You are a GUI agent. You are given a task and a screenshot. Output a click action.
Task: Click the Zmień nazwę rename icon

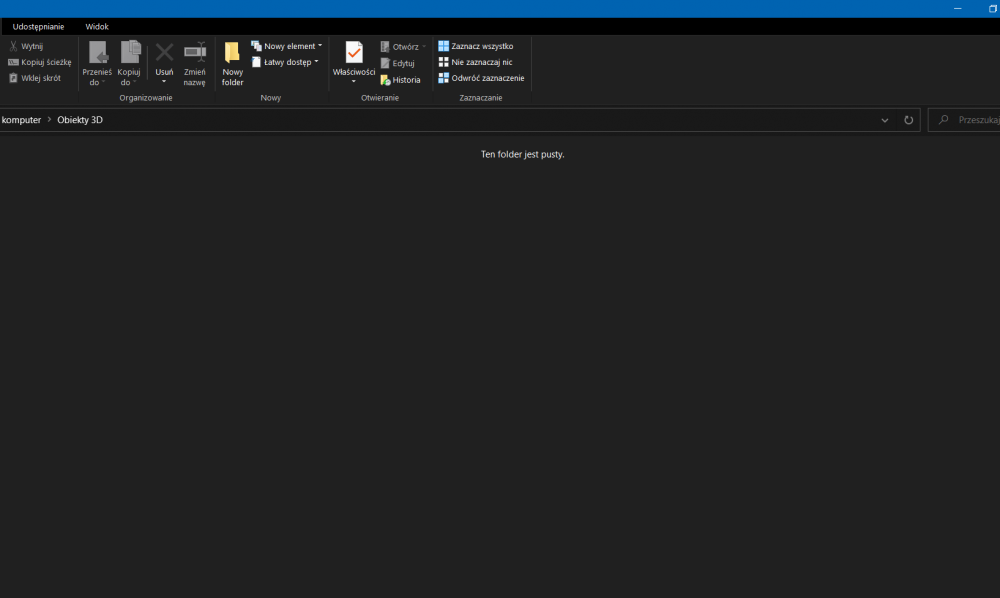pos(195,53)
